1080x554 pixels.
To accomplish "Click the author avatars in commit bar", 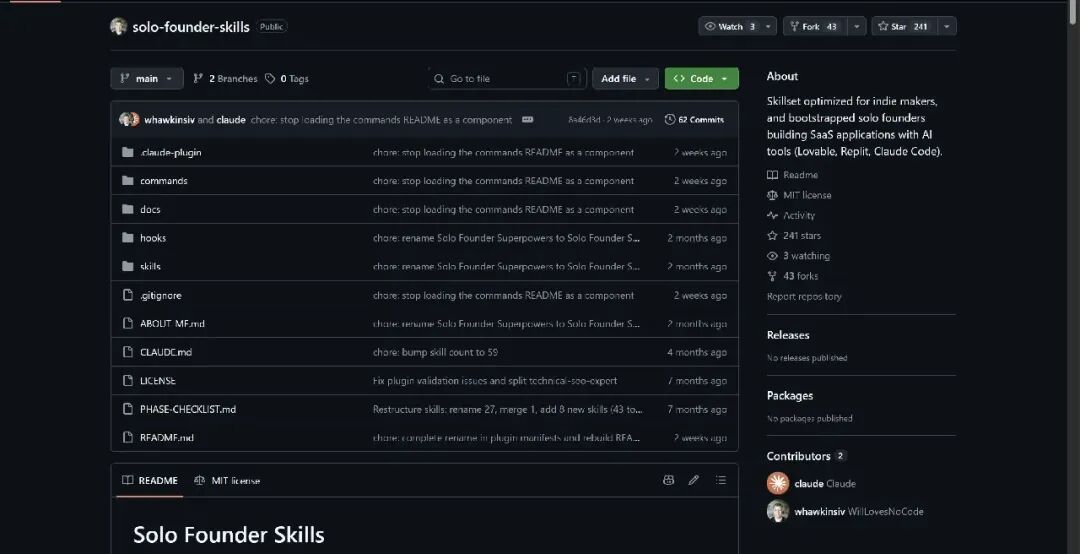I will click(x=129, y=119).
